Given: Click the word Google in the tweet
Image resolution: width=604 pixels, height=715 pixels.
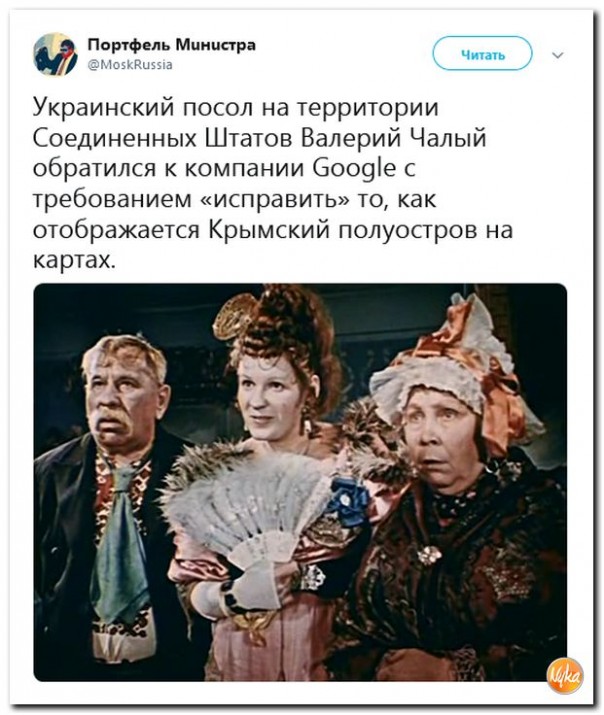Looking at the screenshot, I should 355,168.
